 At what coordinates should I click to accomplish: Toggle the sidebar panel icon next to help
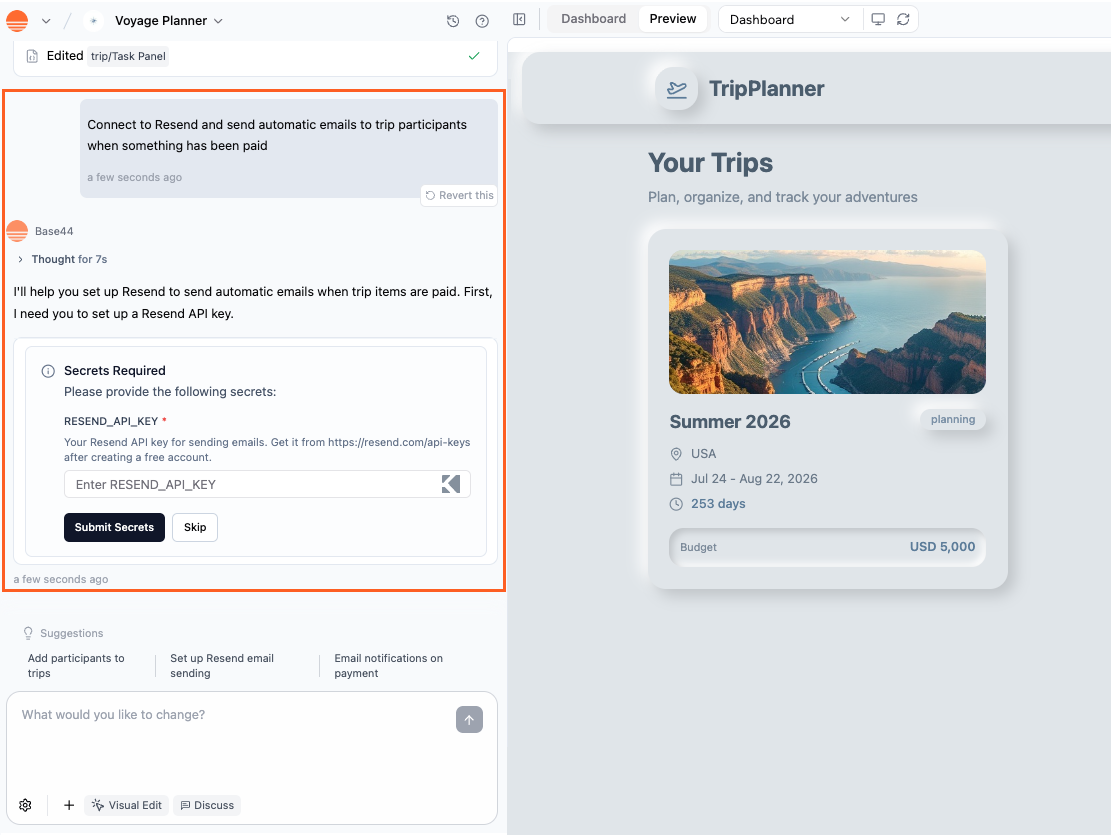point(519,20)
